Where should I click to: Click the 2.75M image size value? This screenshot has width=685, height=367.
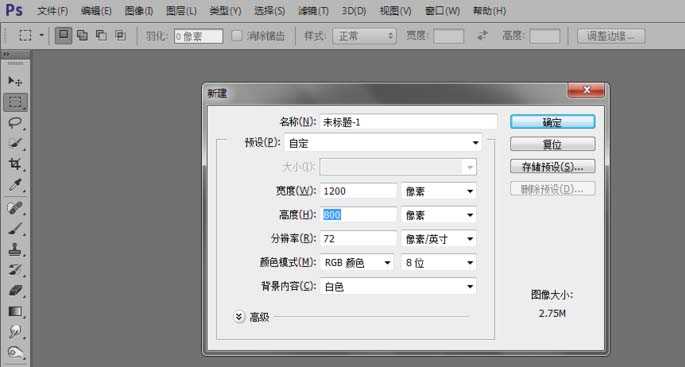(552, 313)
